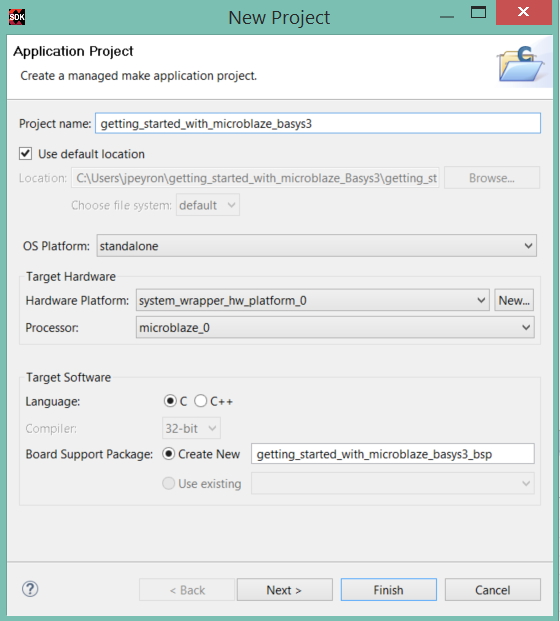Click the 'Application Project' heading text
Screen dimensions: 560x621
point(73,51)
